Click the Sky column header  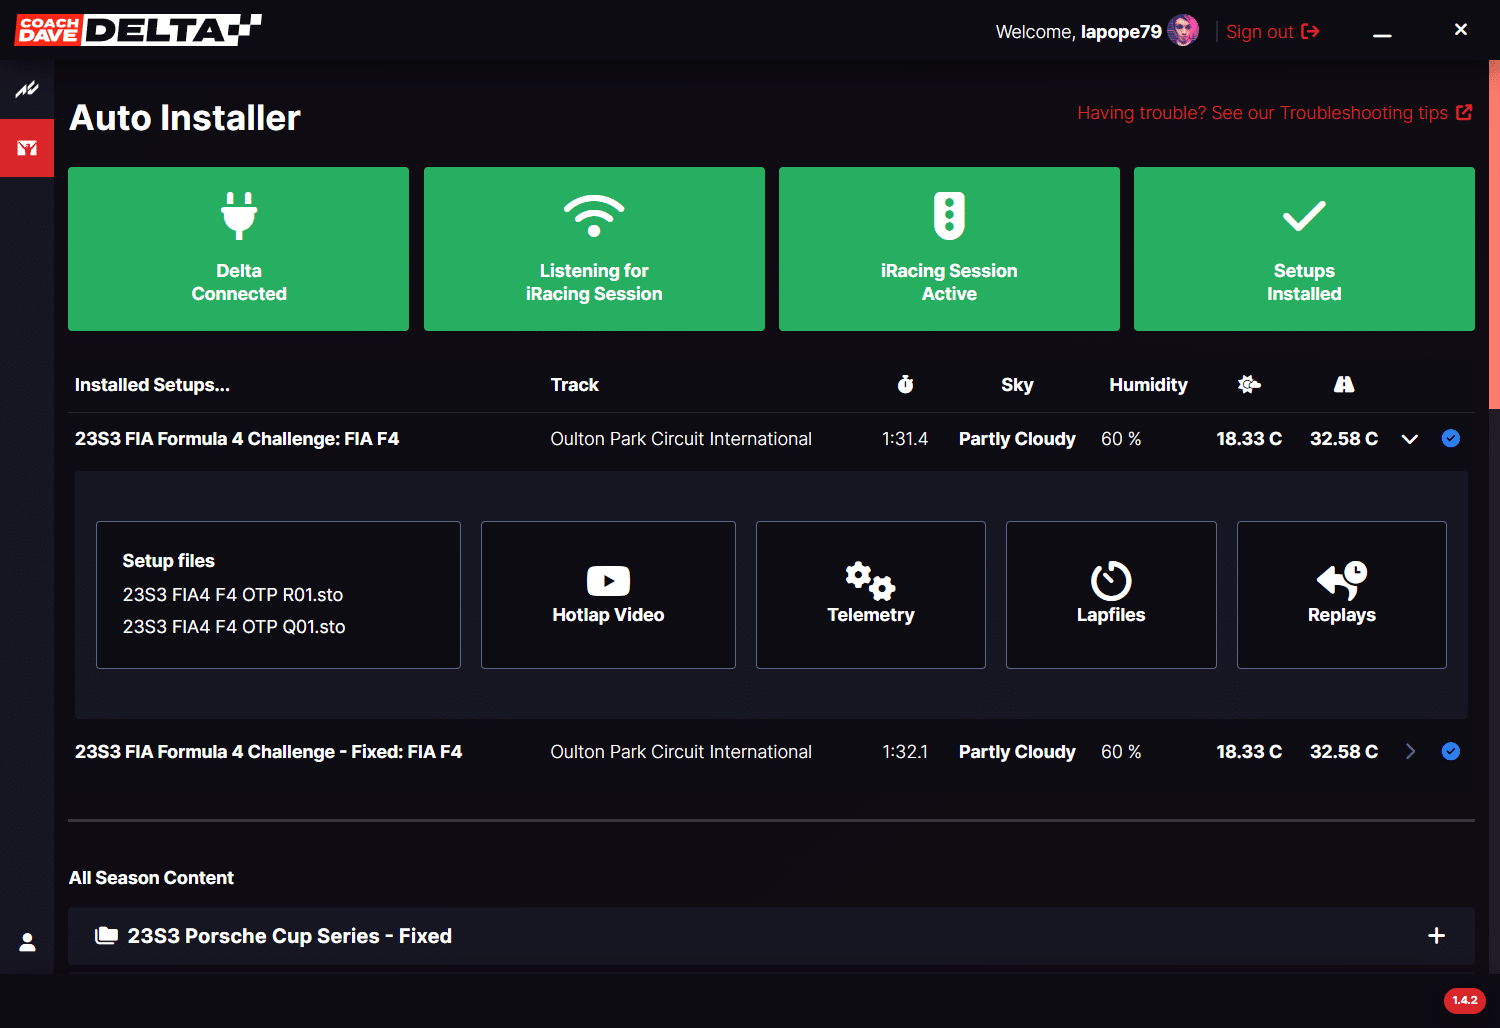(x=1017, y=385)
